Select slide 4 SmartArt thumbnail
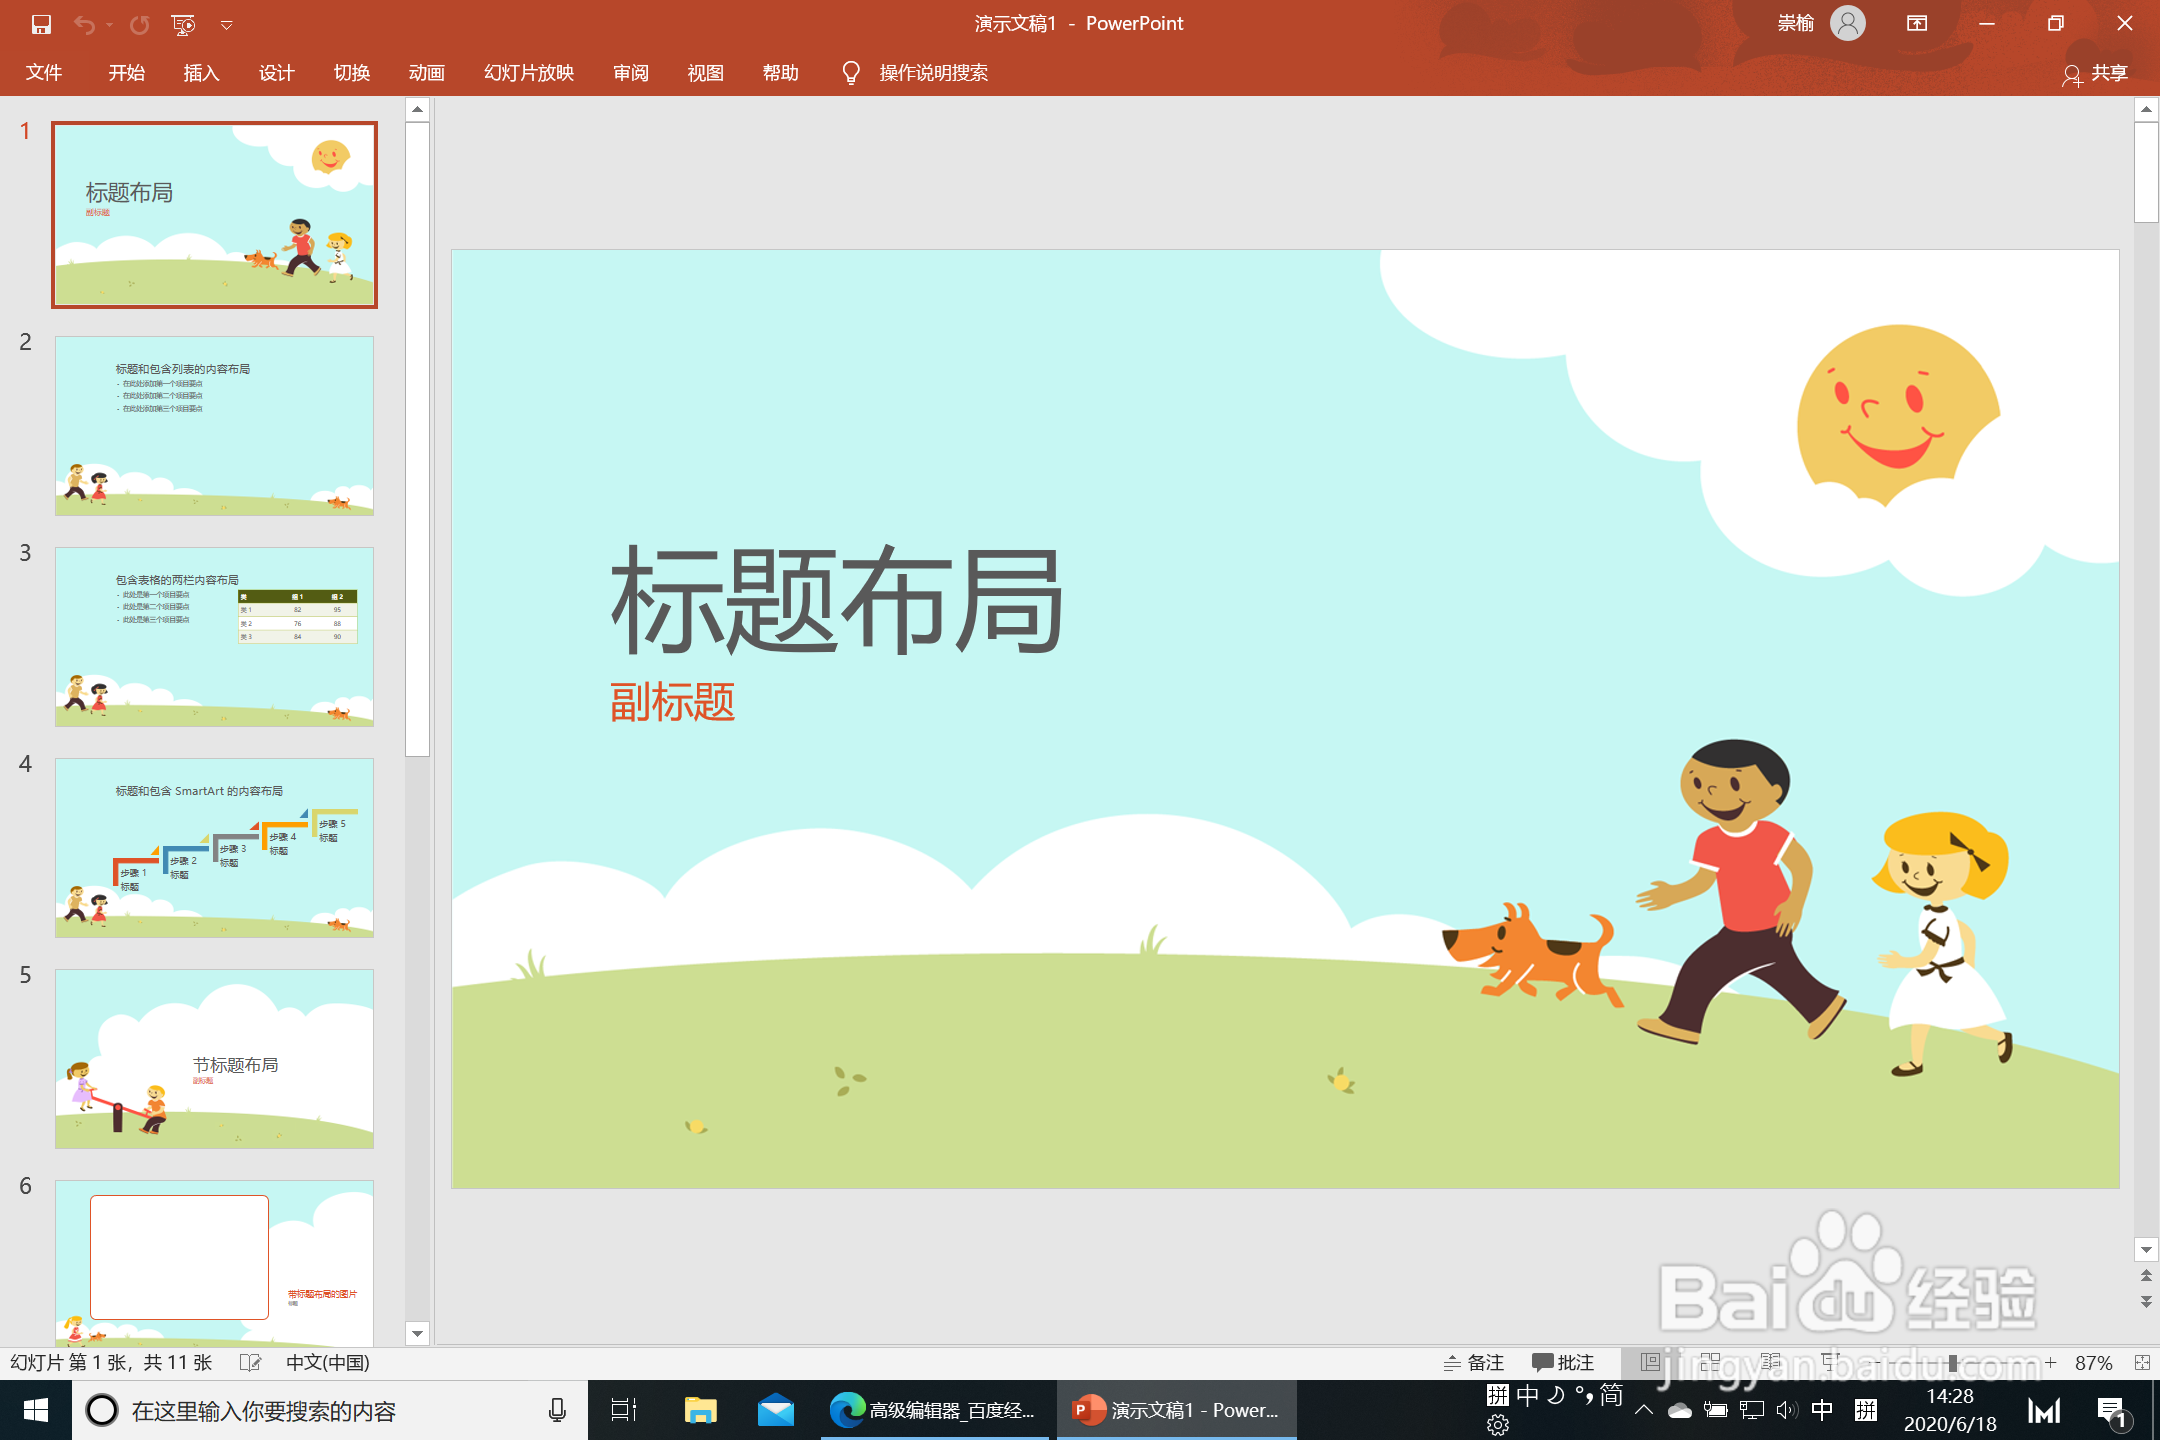Viewport: 2160px width, 1440px height. [x=215, y=848]
